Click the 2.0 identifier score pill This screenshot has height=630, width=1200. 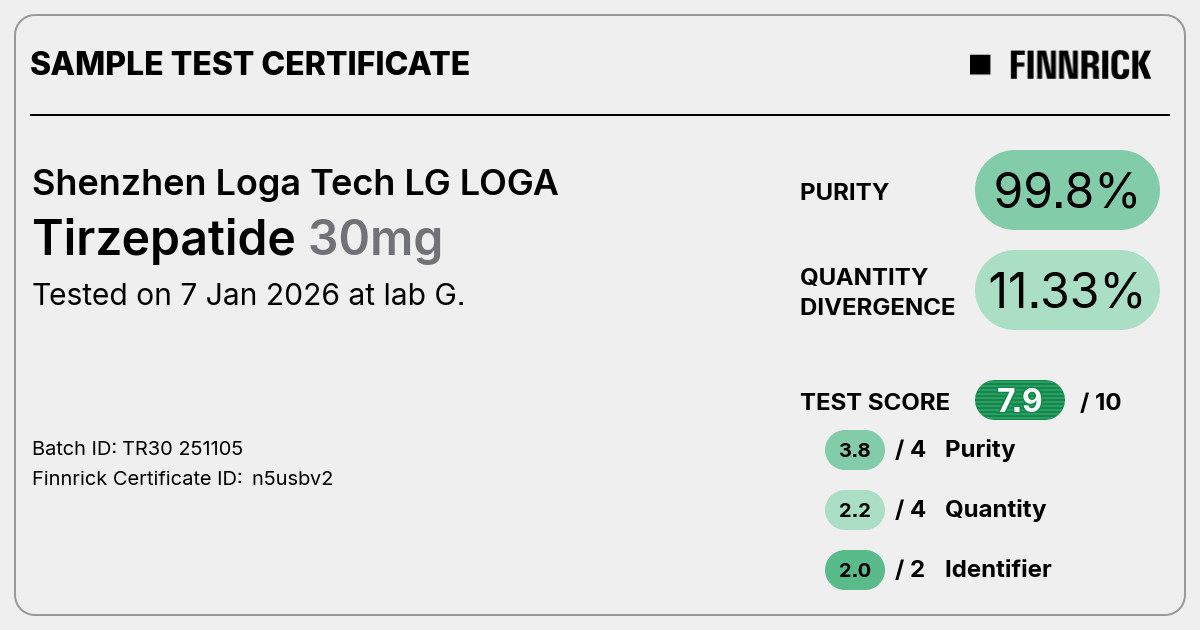click(855, 570)
